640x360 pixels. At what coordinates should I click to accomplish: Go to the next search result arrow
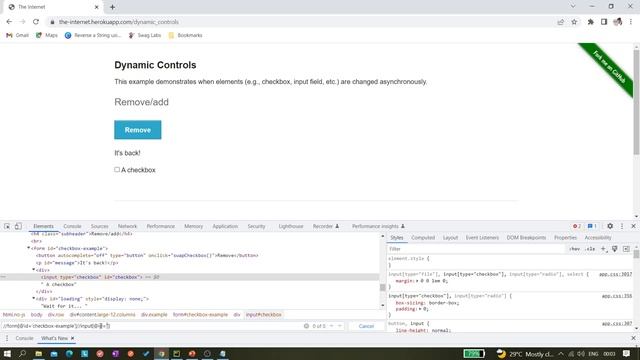click(x=340, y=326)
